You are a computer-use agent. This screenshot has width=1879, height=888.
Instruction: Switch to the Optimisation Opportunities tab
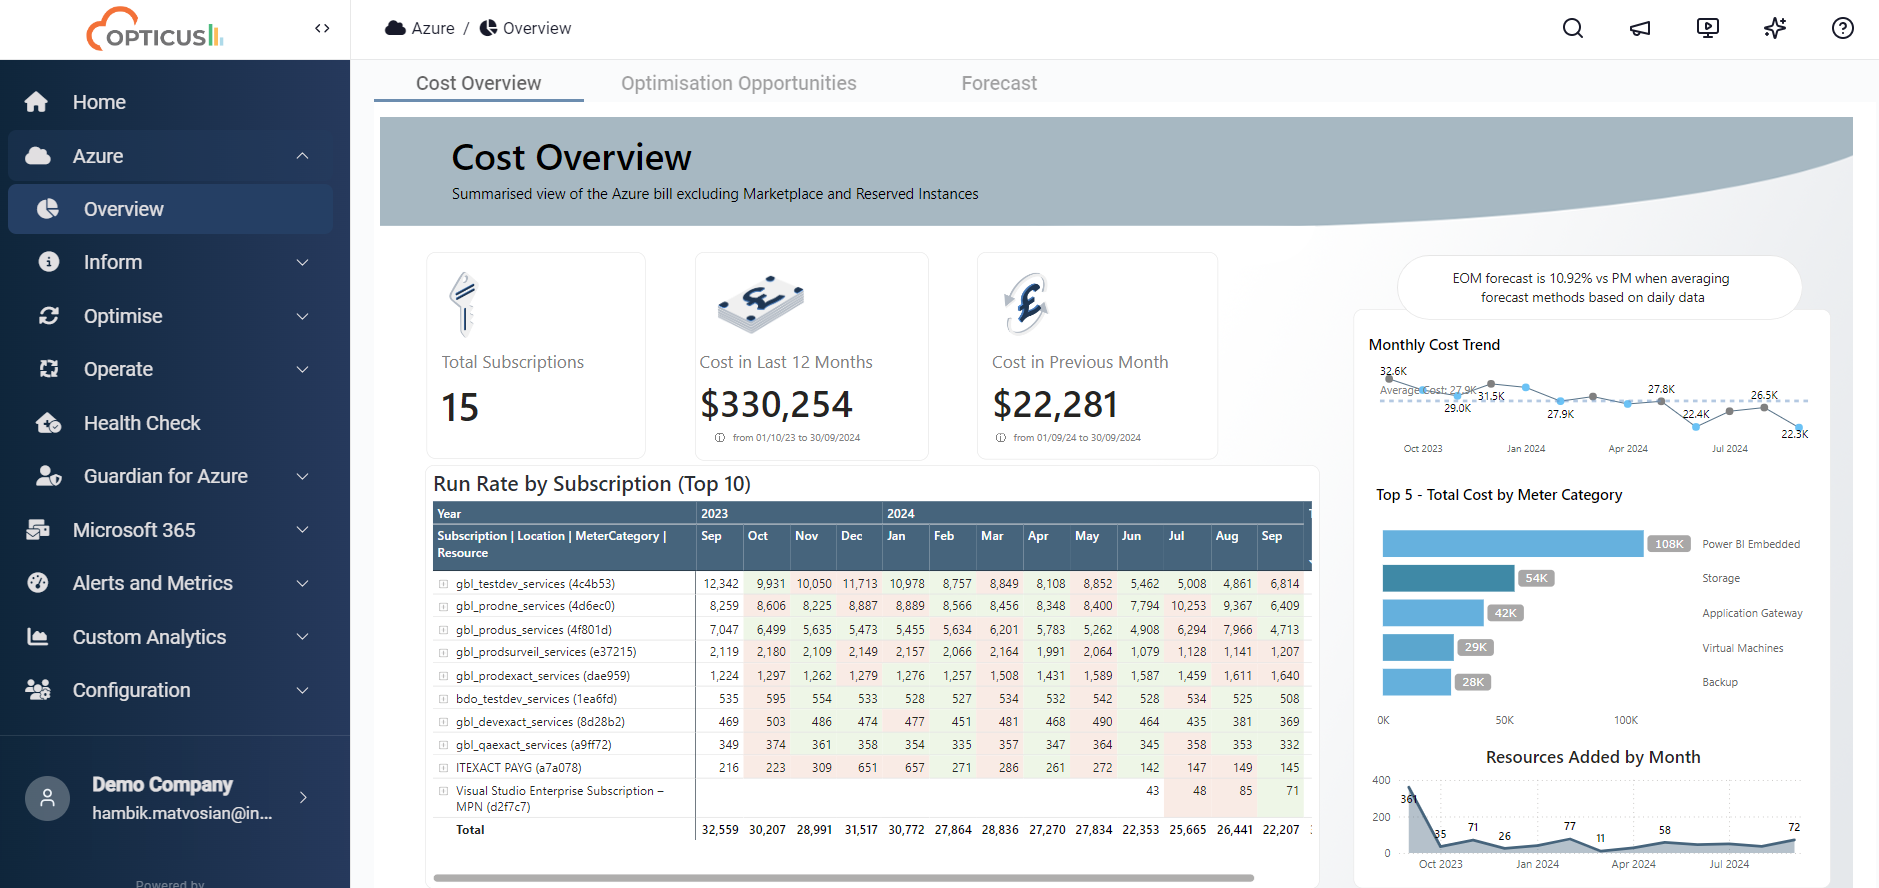pos(738,83)
